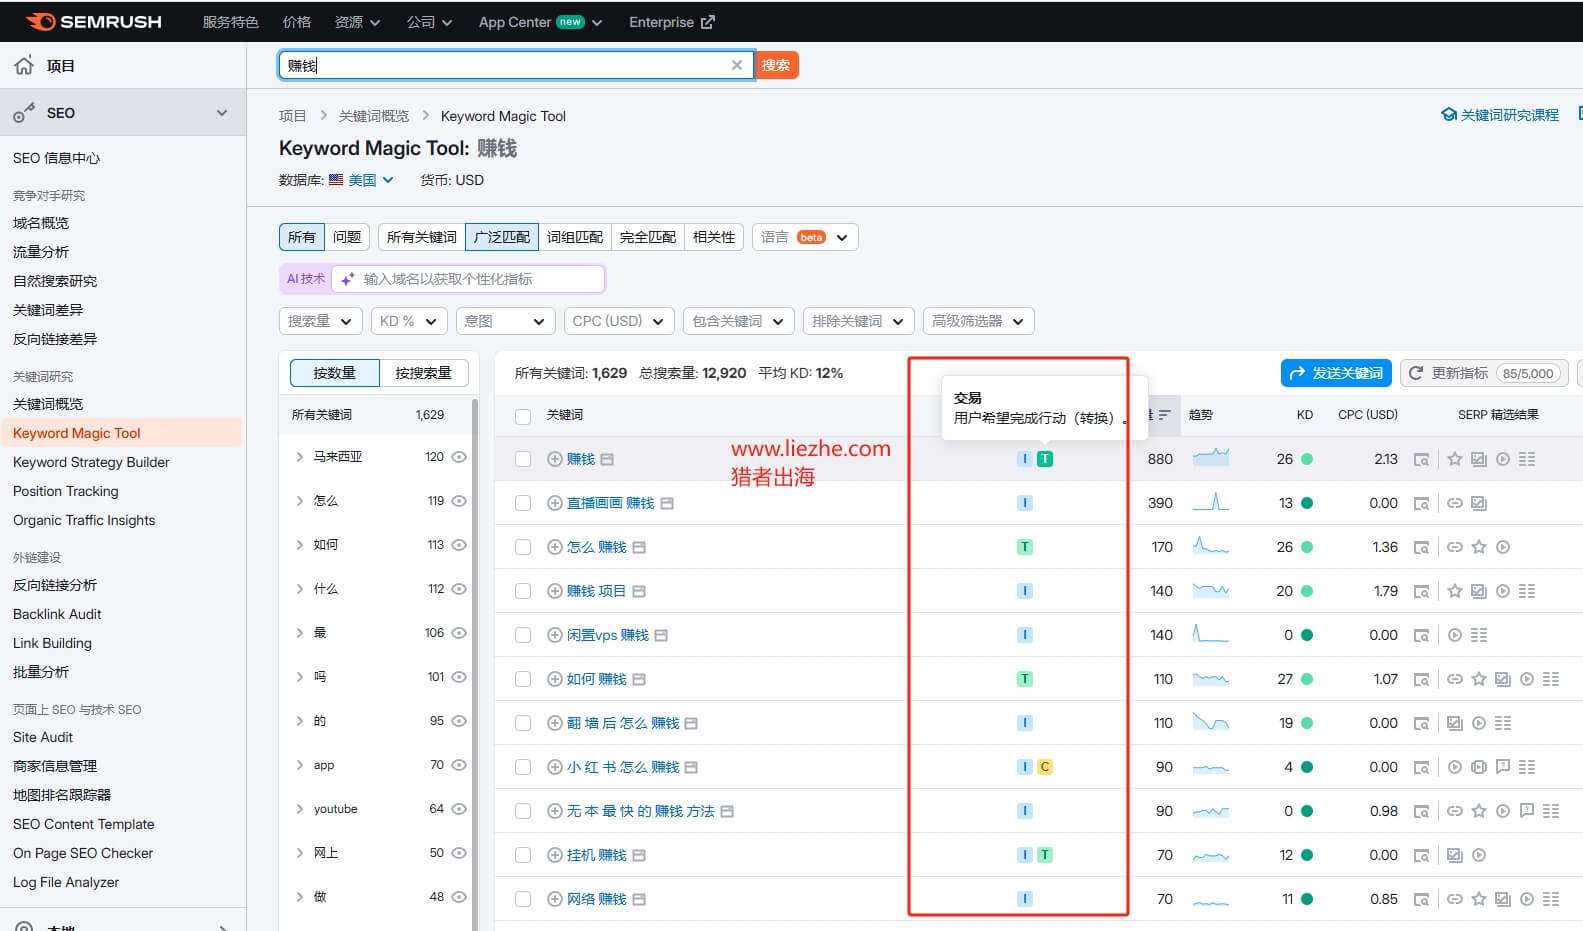The image size is (1583, 931).
Task: Click the page icon next to 网络 赚钱
Action: click(639, 899)
